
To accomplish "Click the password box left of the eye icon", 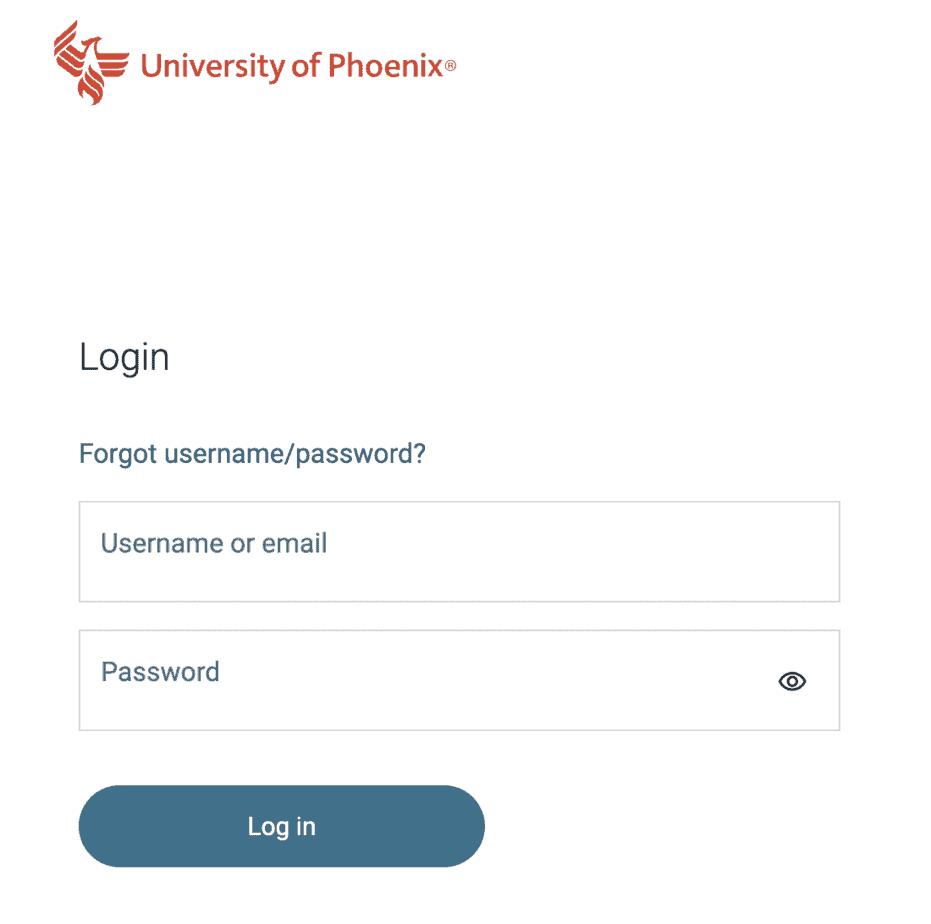I will (475, 681).
